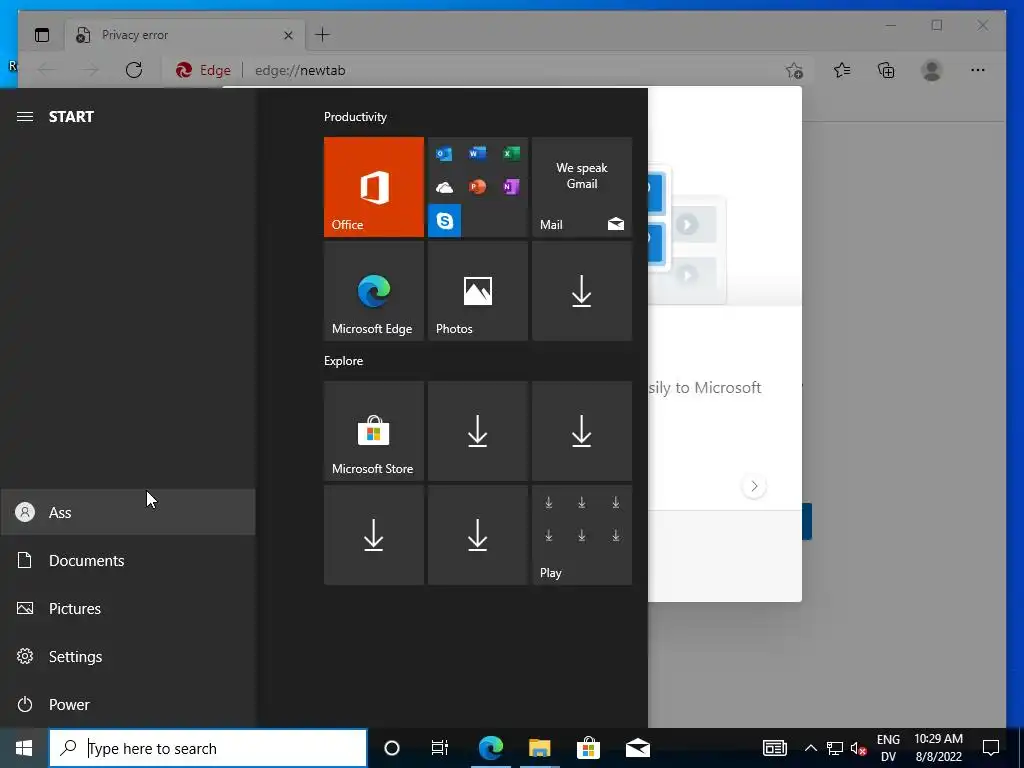Image resolution: width=1024 pixels, height=768 pixels.
Task: Show hidden system tray icons
Action: point(810,748)
